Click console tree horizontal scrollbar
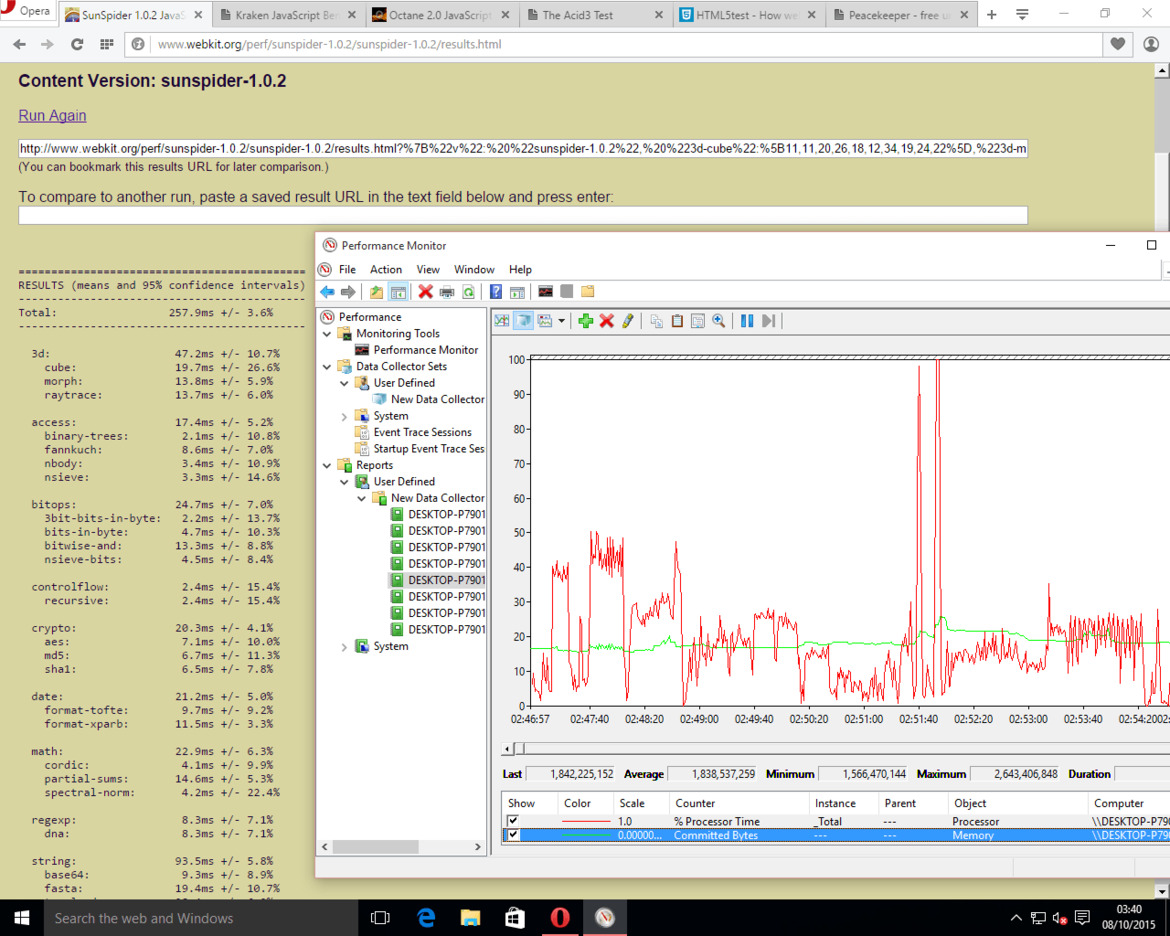This screenshot has height=936, width=1170. click(x=376, y=847)
